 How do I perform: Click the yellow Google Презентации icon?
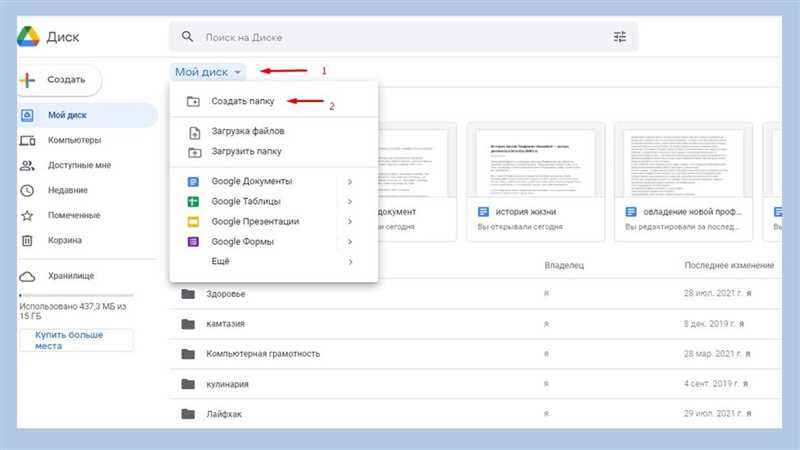click(193, 221)
